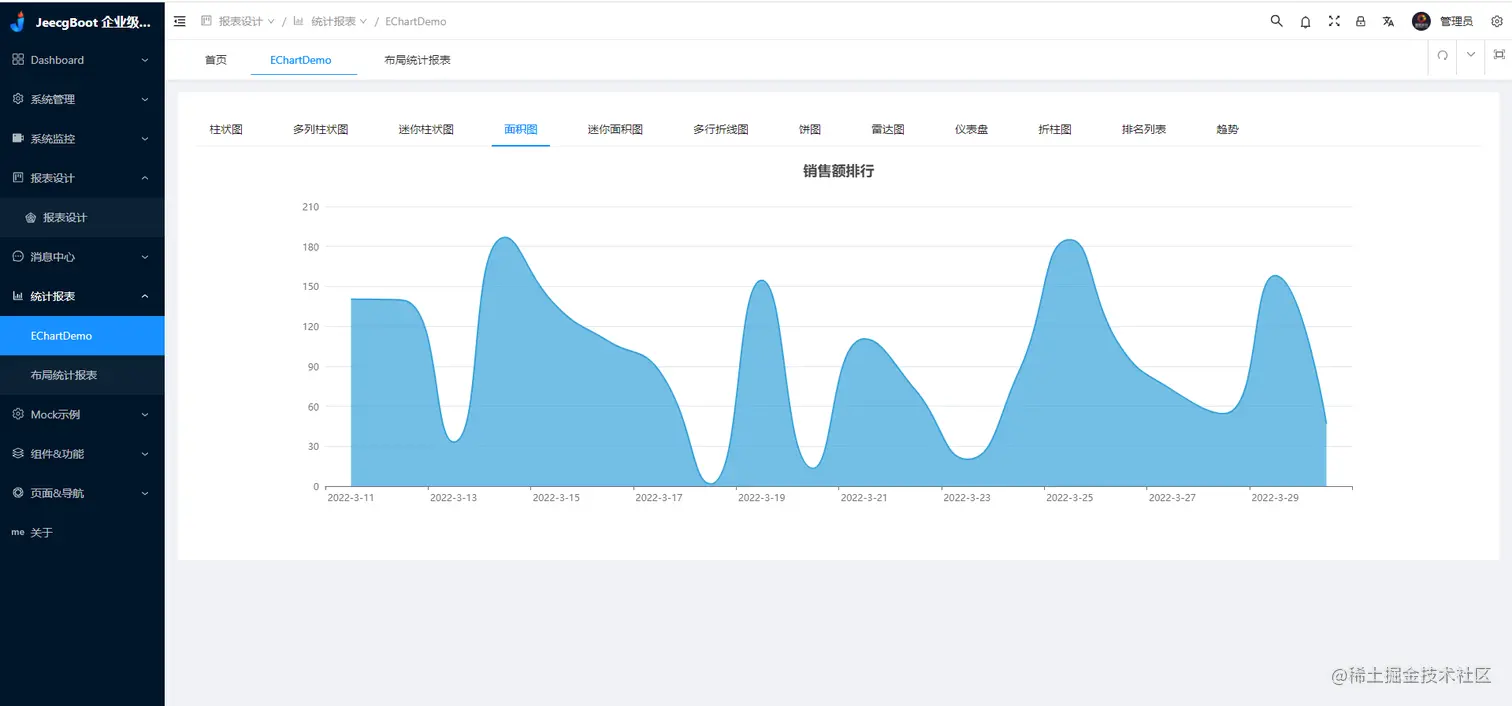
Task: Click the Mock示例 icon in sidebar
Action: pos(18,414)
